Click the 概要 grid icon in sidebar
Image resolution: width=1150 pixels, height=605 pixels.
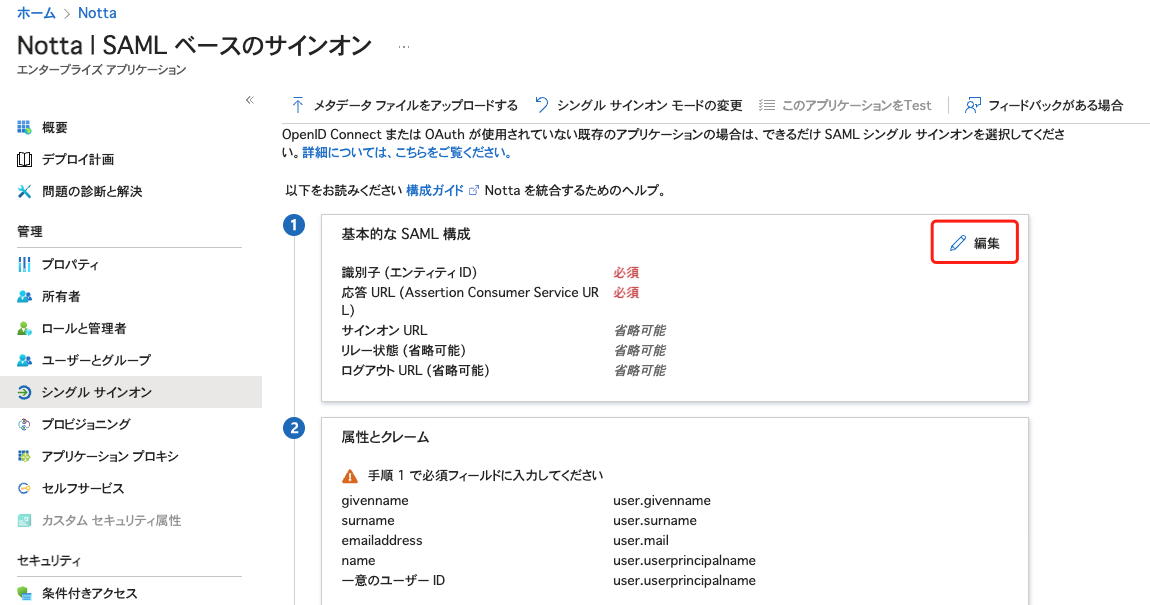tap(24, 128)
